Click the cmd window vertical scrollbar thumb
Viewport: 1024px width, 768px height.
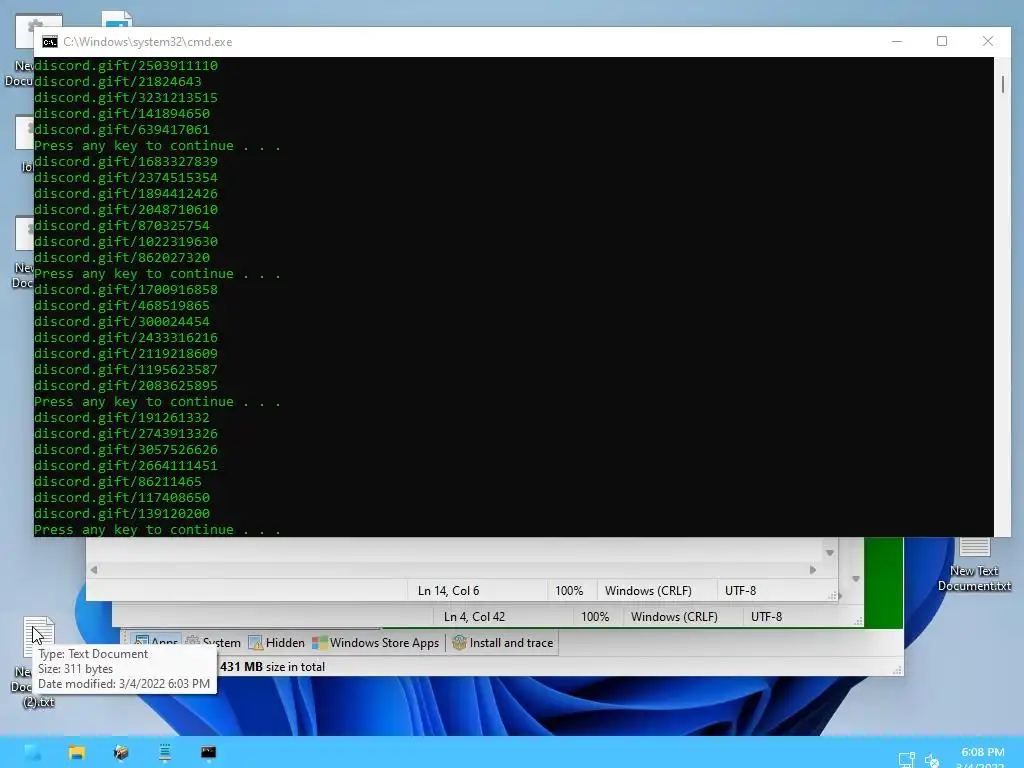[x=1002, y=84]
